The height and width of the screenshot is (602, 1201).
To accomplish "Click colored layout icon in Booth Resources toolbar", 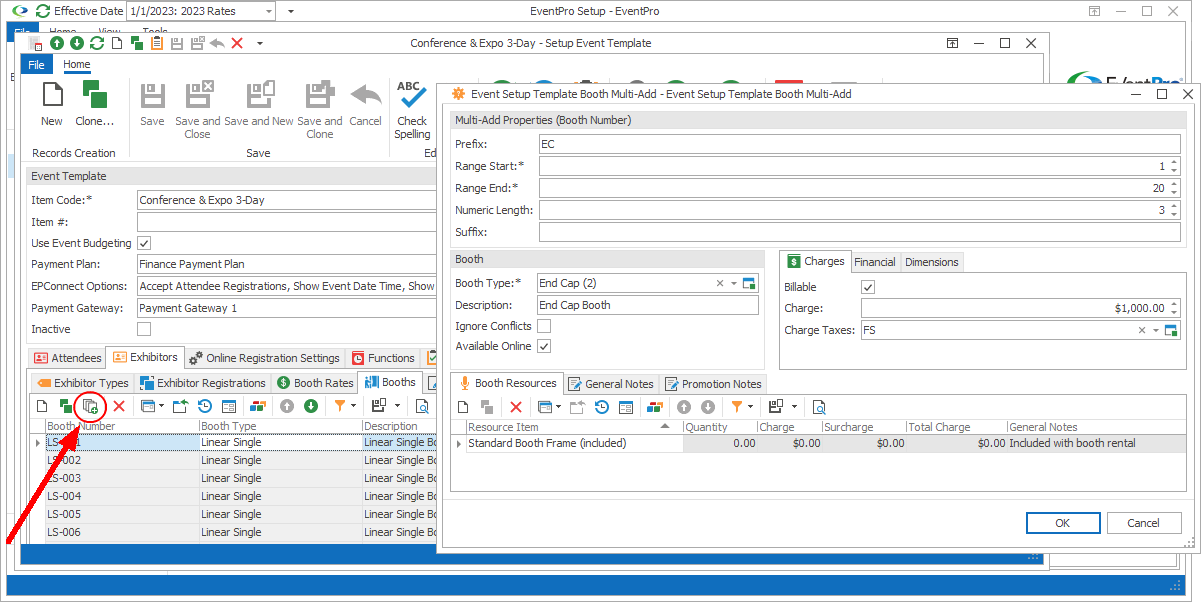I will (x=655, y=407).
